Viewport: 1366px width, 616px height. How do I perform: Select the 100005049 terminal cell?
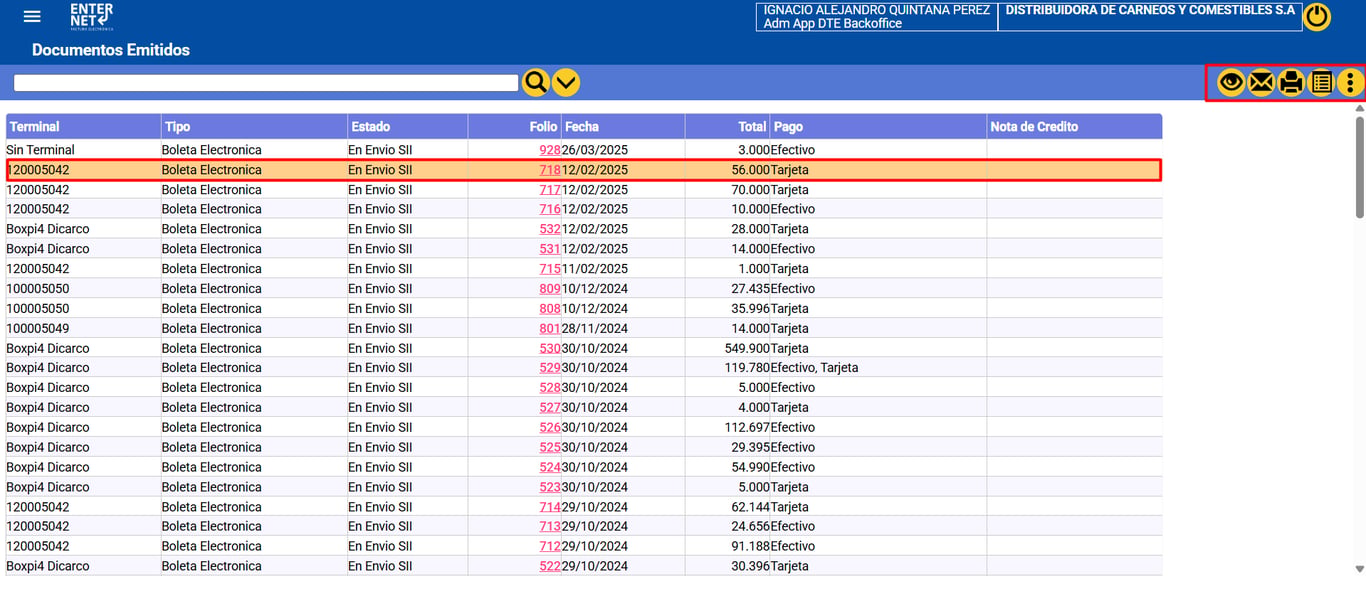[84, 328]
